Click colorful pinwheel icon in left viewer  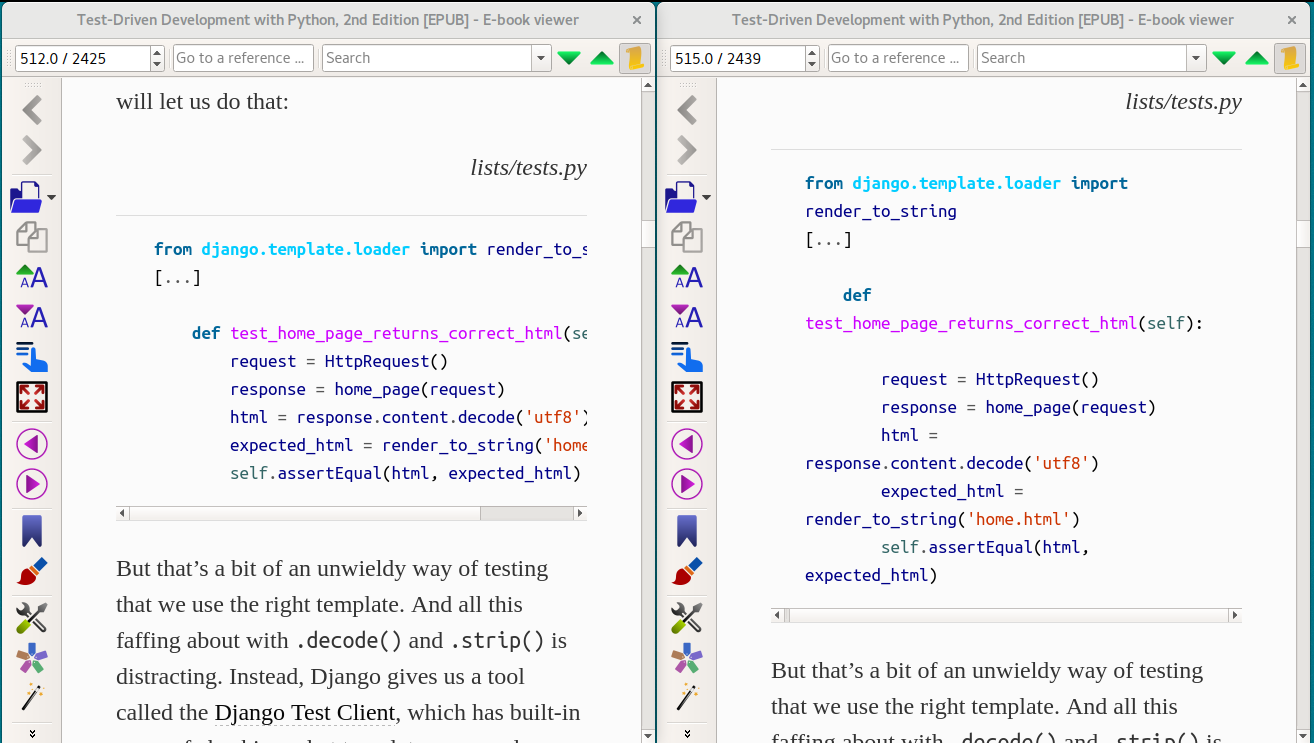[x=32, y=658]
